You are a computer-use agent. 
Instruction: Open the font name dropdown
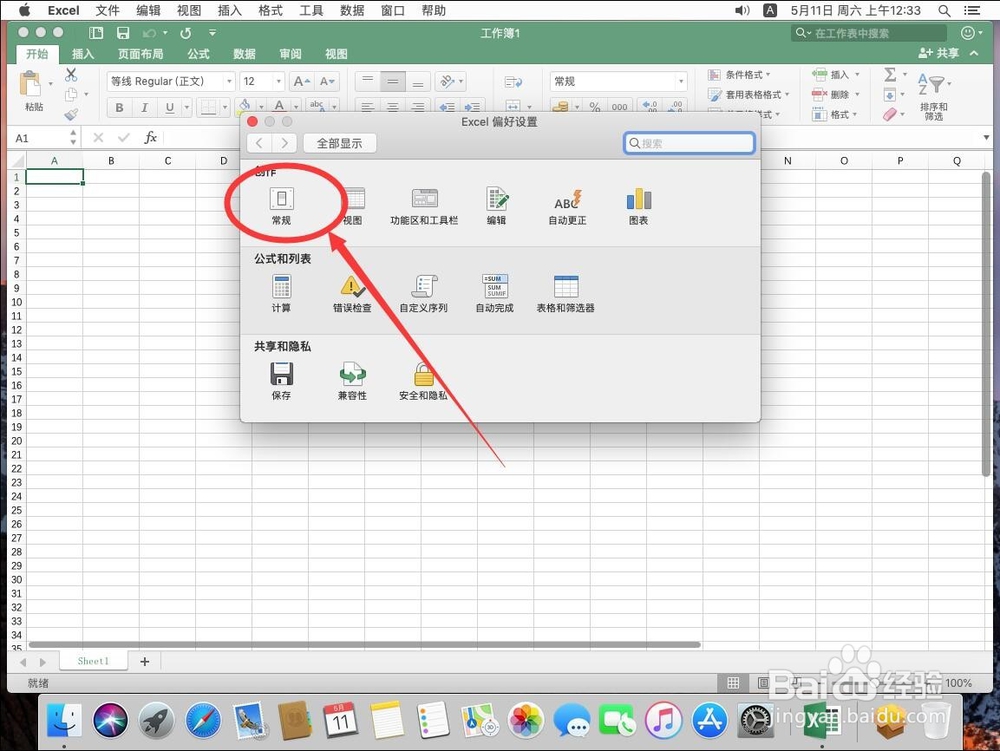click(x=229, y=82)
